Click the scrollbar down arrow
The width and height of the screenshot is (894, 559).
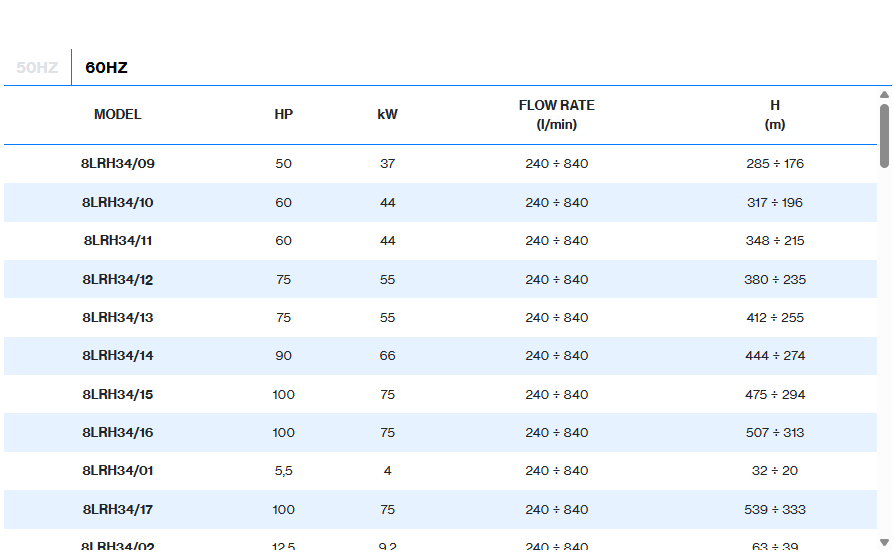point(884,542)
